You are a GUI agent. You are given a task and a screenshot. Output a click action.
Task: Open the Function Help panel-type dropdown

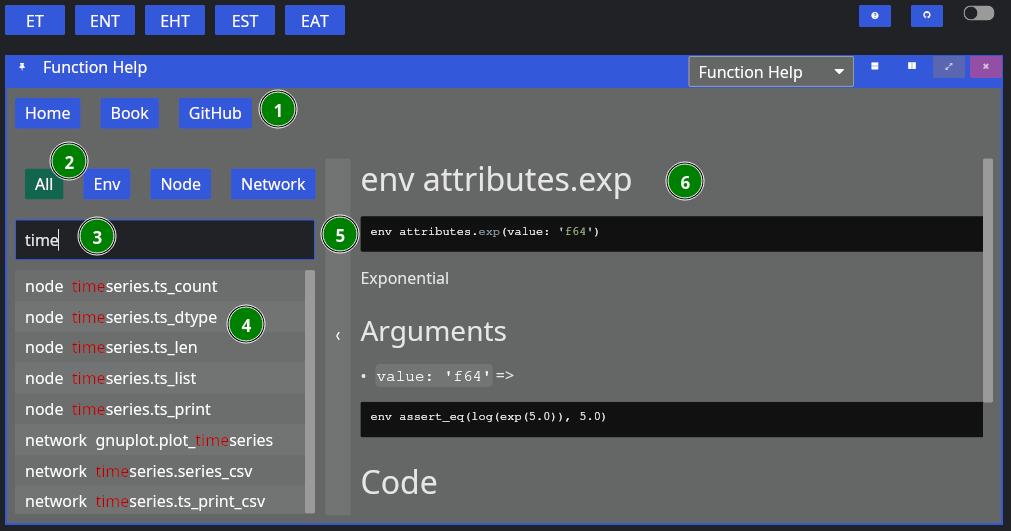[770, 72]
